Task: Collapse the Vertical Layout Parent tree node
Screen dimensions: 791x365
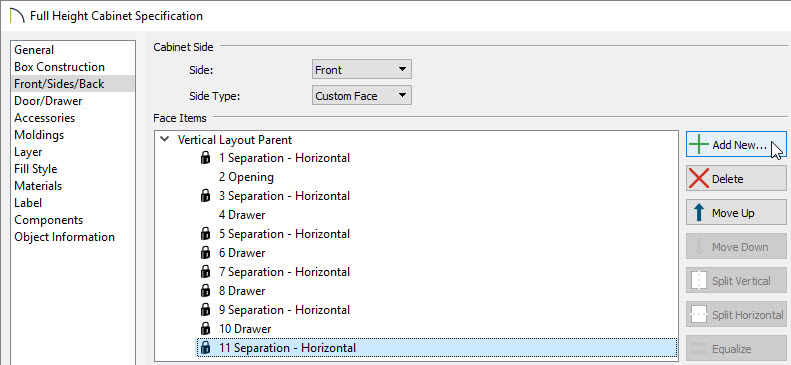Action: coord(164,139)
